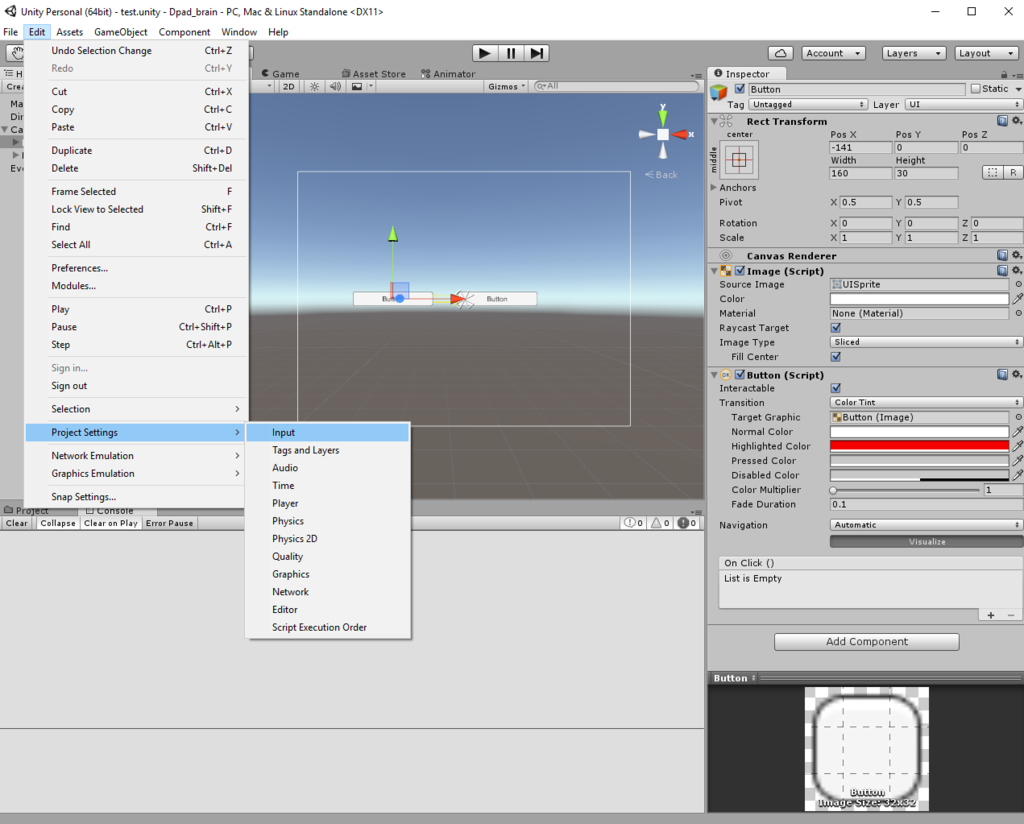Screen dimensions: 1024x824
Task: Toggle Raycast Target checkbox
Action: (x=835, y=328)
